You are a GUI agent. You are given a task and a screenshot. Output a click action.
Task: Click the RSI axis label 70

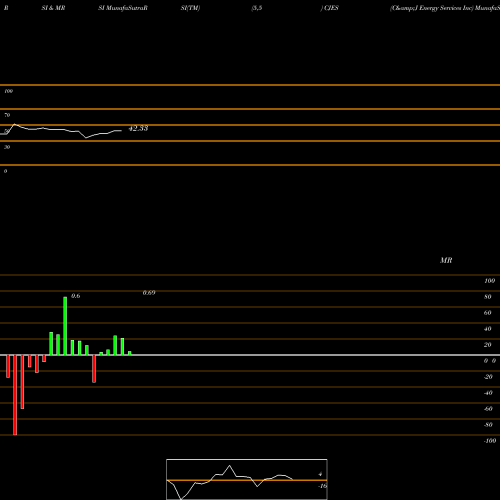click(7, 115)
